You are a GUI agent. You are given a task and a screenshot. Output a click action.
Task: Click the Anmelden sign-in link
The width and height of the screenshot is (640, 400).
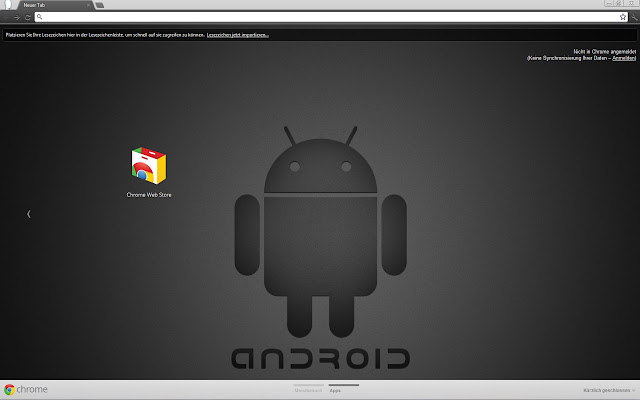(x=624, y=58)
